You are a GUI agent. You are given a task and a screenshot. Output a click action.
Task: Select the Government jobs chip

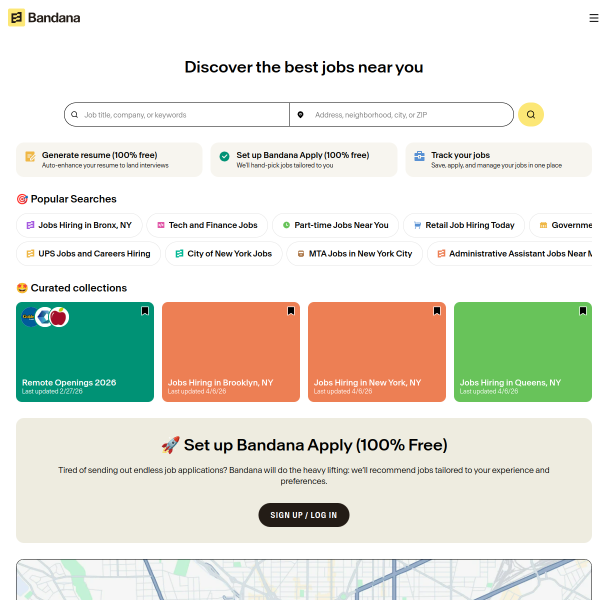tap(561, 225)
